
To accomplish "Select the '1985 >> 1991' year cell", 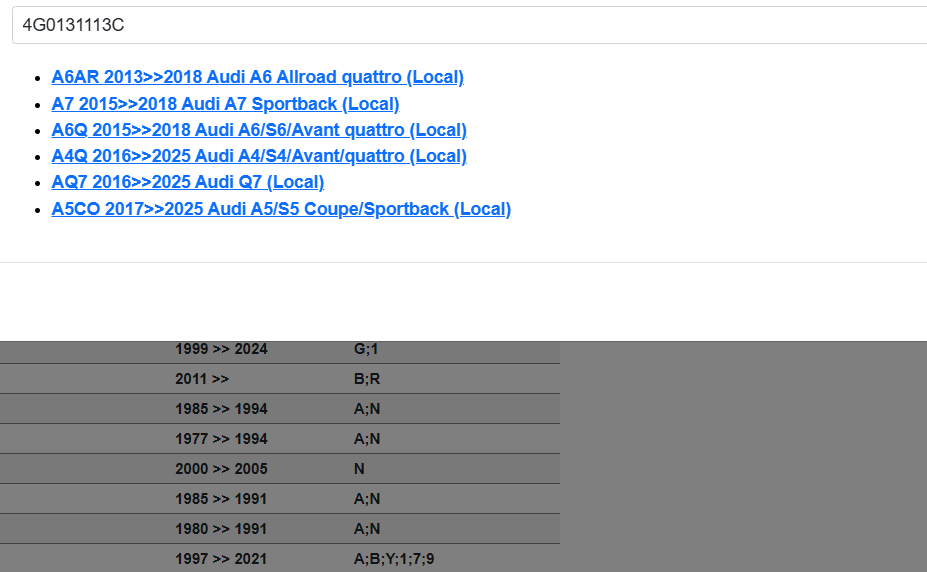I will tap(221, 499).
